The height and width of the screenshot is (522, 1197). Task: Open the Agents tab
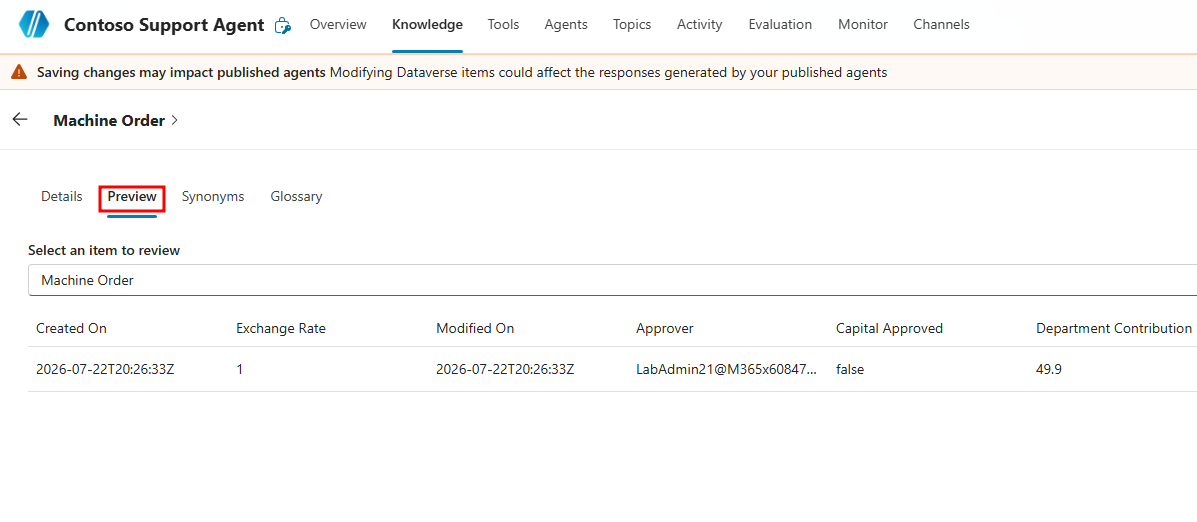pos(566,24)
